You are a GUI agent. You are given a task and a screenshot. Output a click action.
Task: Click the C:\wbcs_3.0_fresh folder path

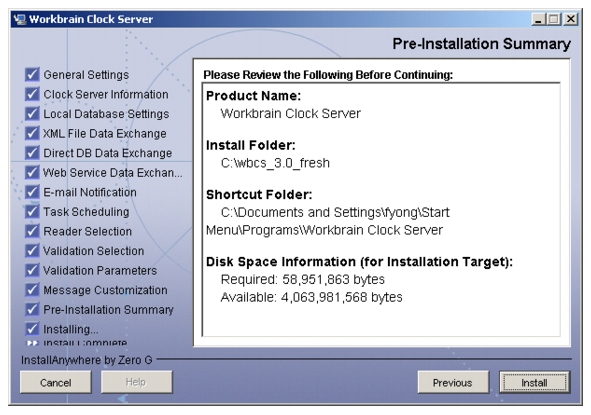tap(275, 163)
